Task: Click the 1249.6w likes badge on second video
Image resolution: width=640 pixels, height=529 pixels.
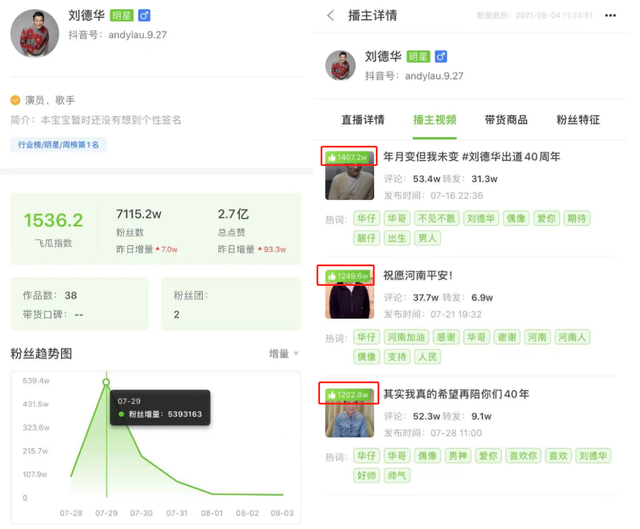Action: [348, 276]
